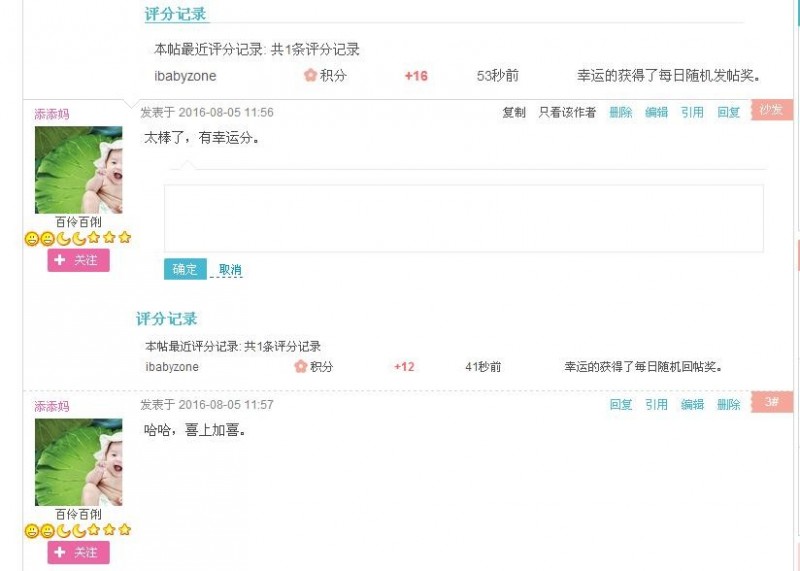Viewport: 800px width, 571px height.
Task: Quote the 11:57 post via 引用
Action: pyautogui.click(x=656, y=405)
